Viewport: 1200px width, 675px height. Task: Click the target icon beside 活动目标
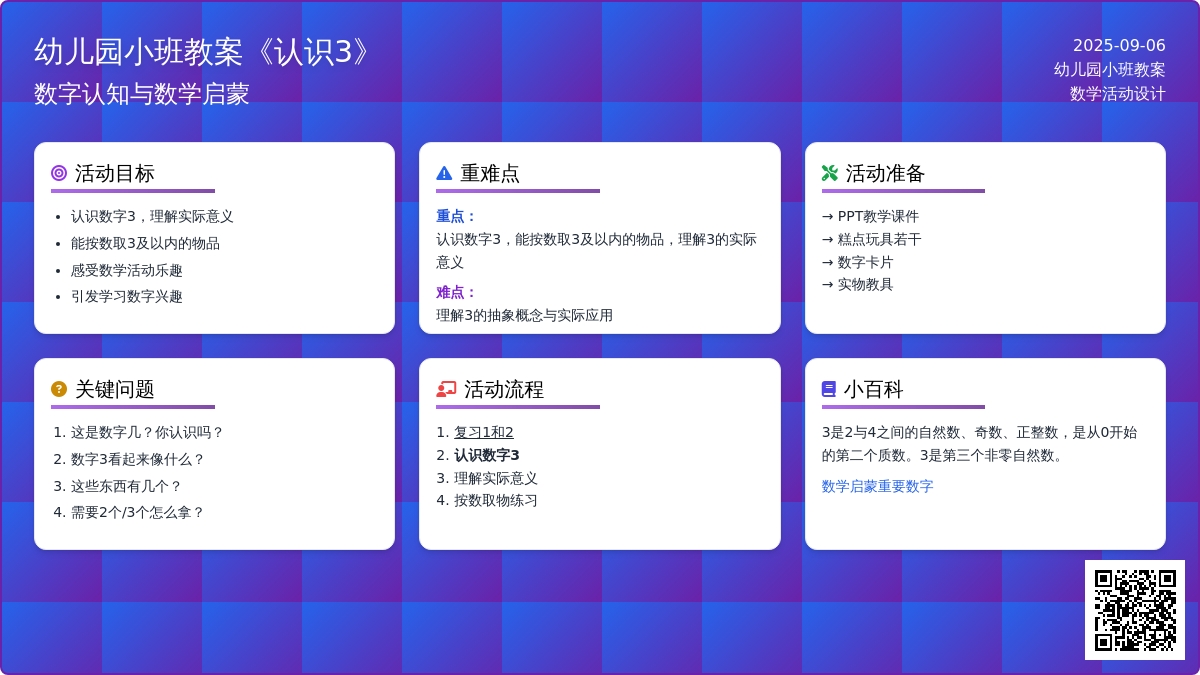point(59,173)
